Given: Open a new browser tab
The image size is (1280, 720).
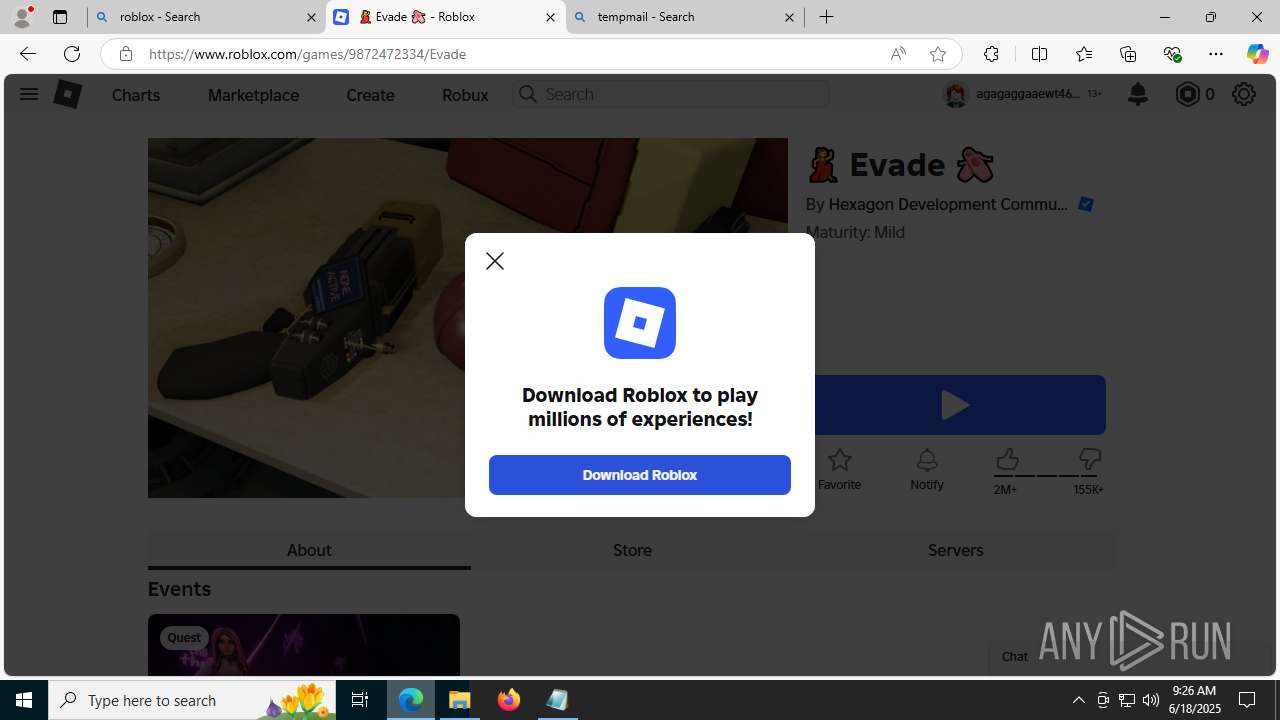Looking at the screenshot, I should (826, 17).
